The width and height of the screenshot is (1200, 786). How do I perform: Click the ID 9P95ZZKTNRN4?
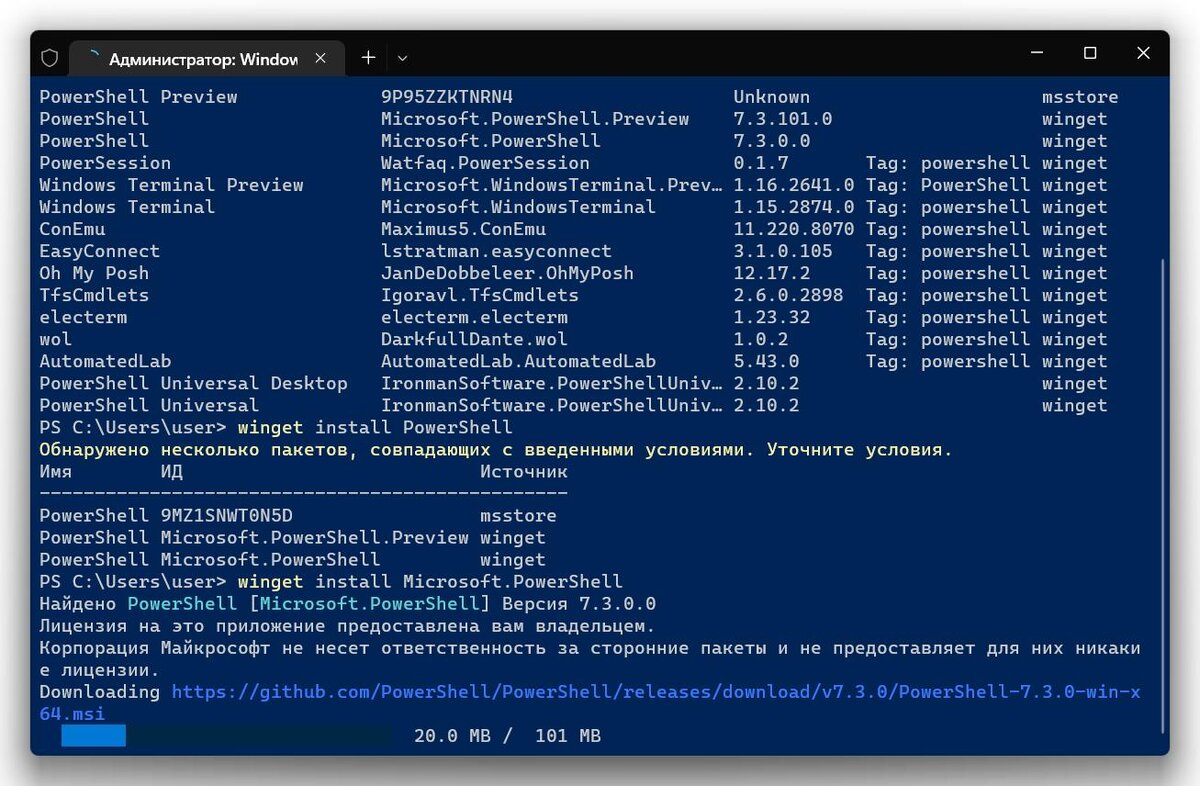point(447,97)
